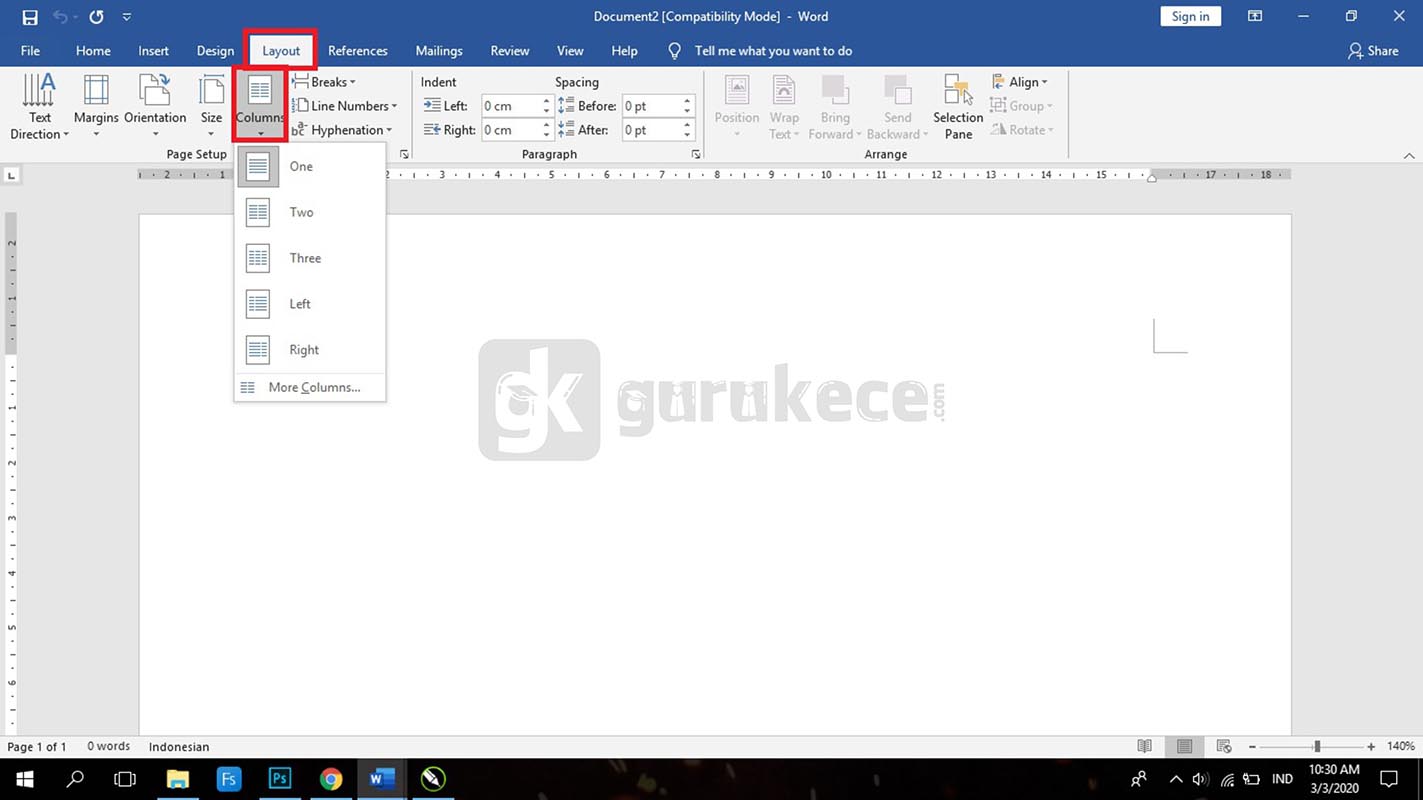1423x800 pixels.
Task: Select the Hyphenation icon
Action: [346, 129]
